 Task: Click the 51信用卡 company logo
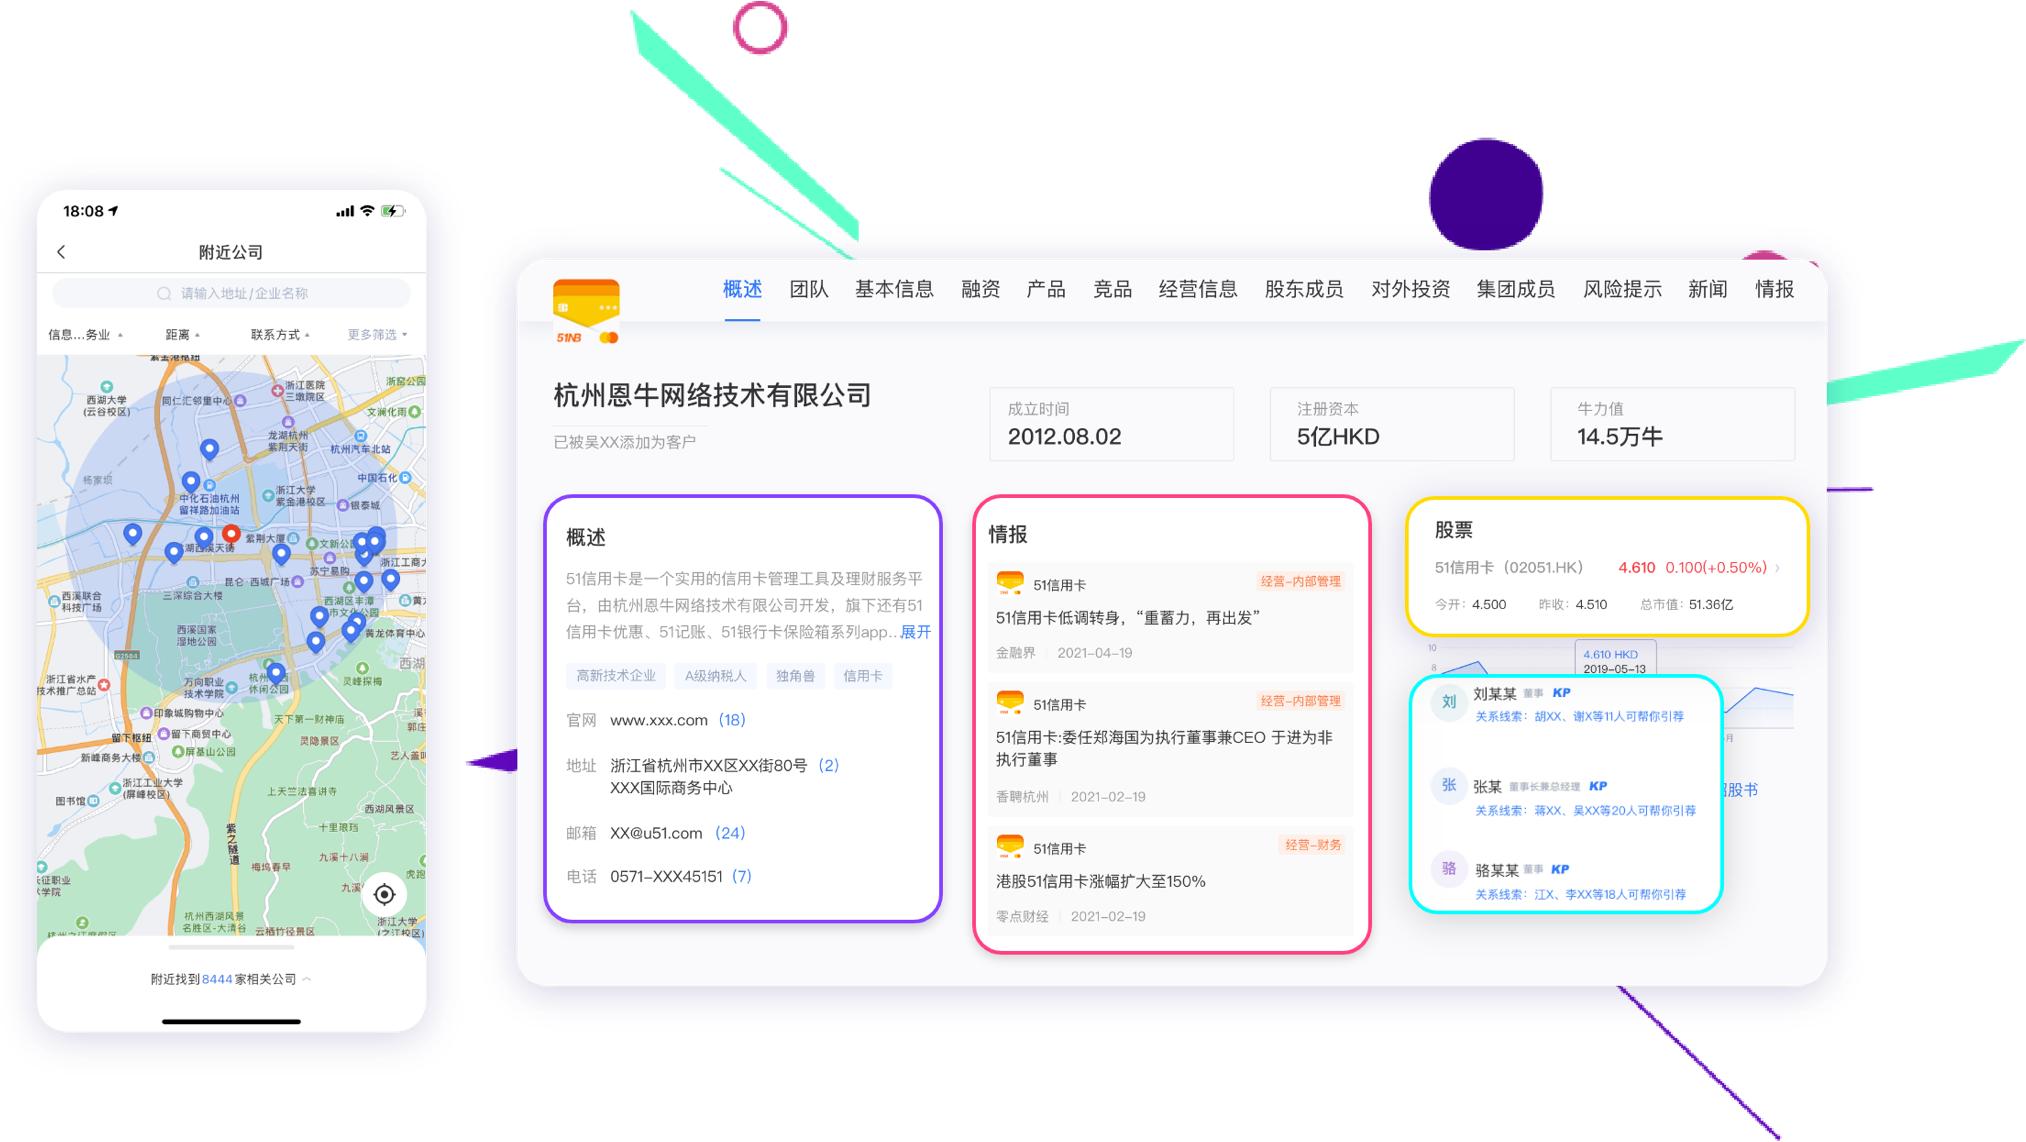[586, 312]
